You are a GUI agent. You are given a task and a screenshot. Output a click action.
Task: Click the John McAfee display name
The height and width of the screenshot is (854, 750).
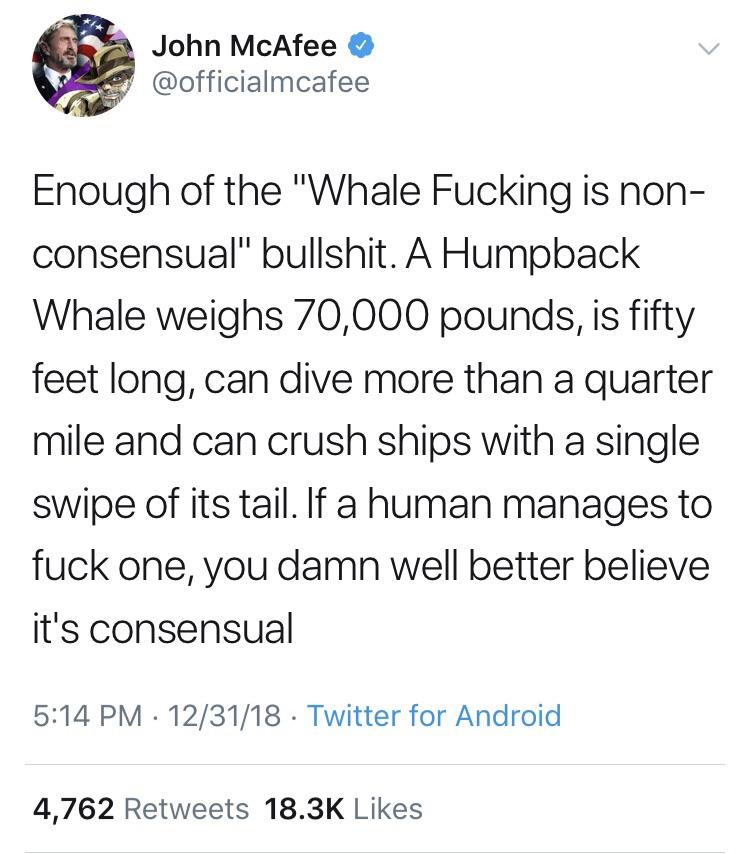click(244, 46)
